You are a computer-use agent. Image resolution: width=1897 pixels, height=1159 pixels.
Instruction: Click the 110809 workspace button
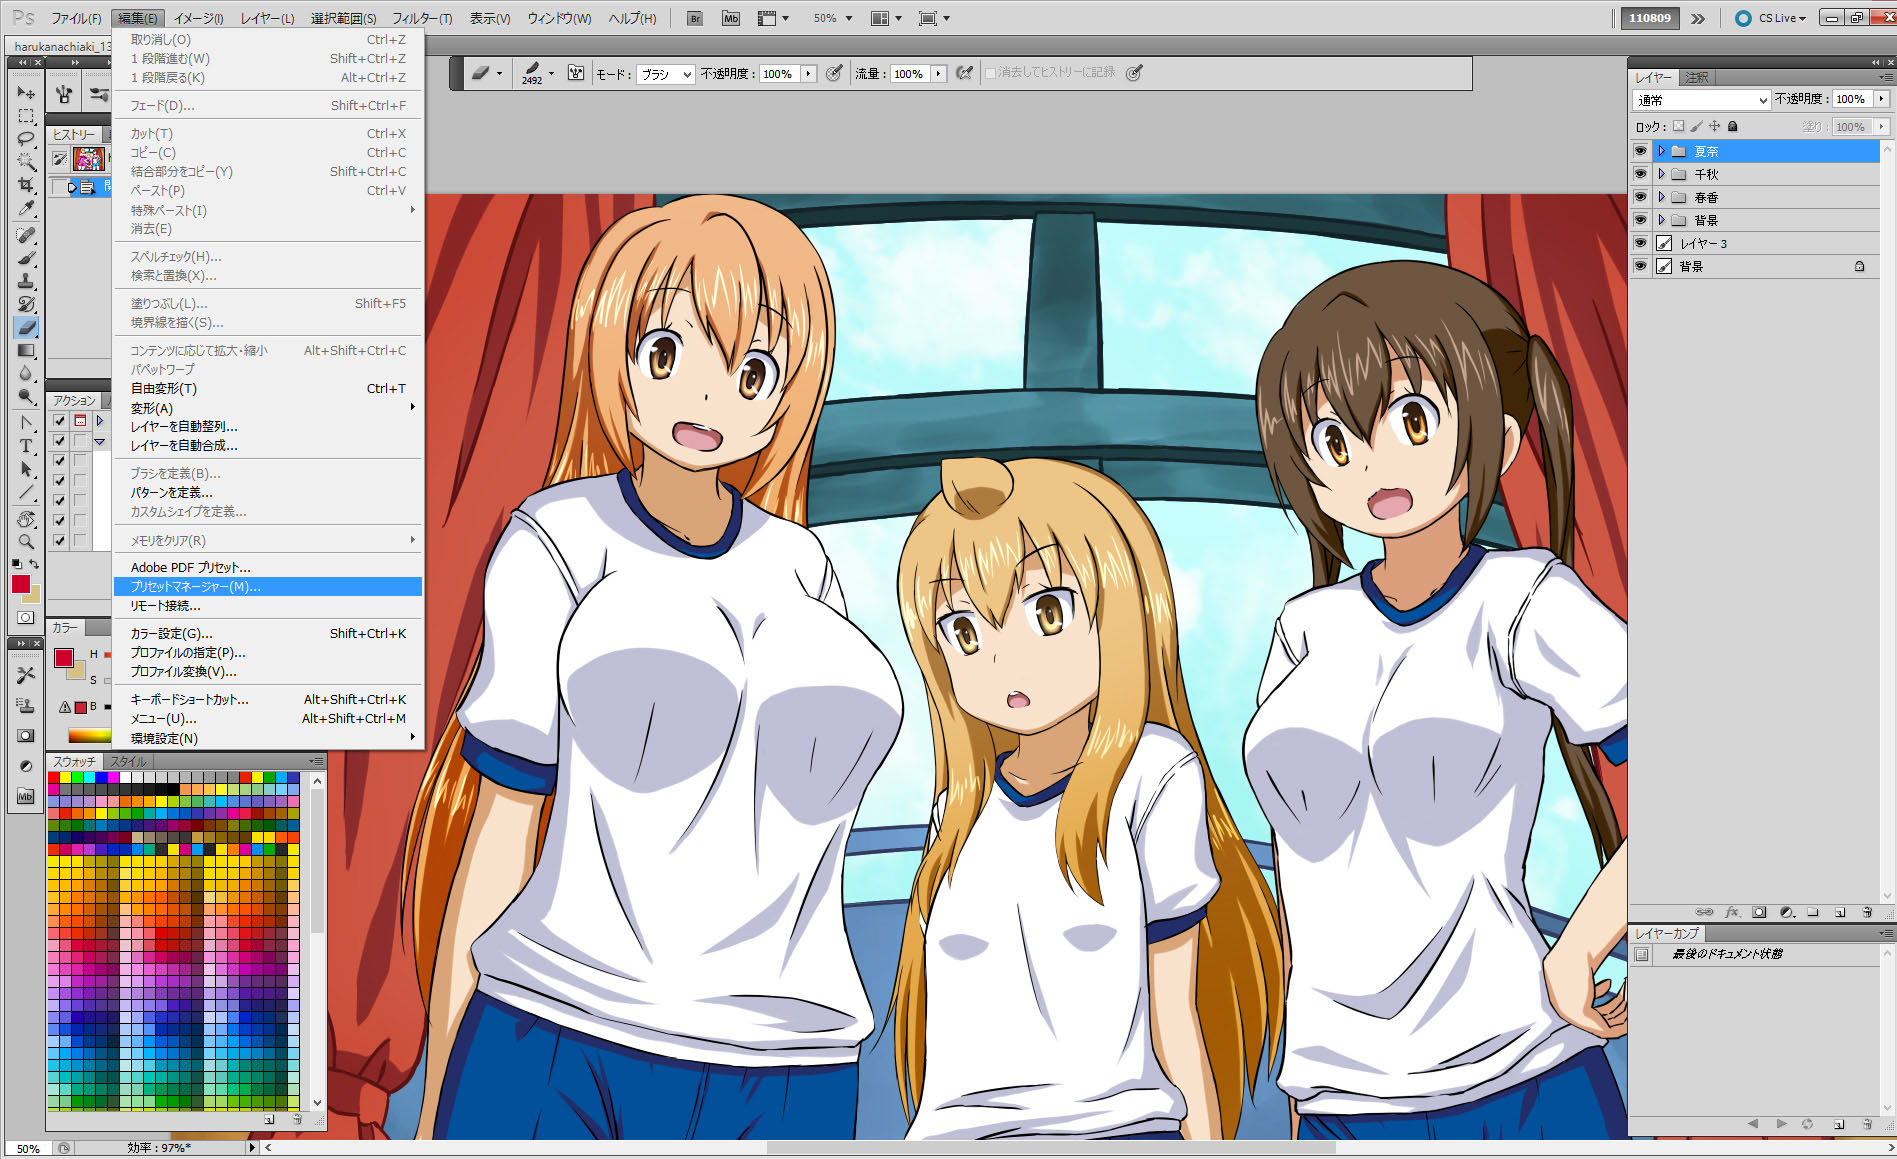tap(1649, 18)
